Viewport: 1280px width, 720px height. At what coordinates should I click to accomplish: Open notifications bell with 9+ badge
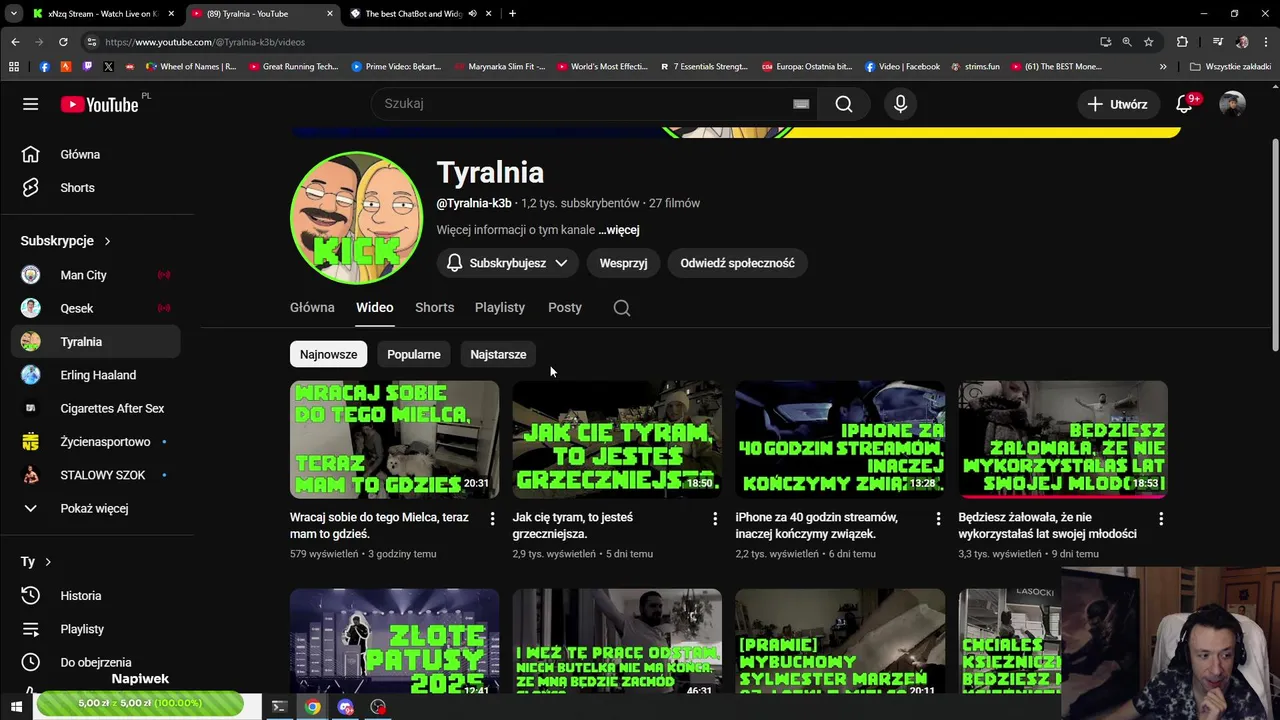tap(1185, 104)
